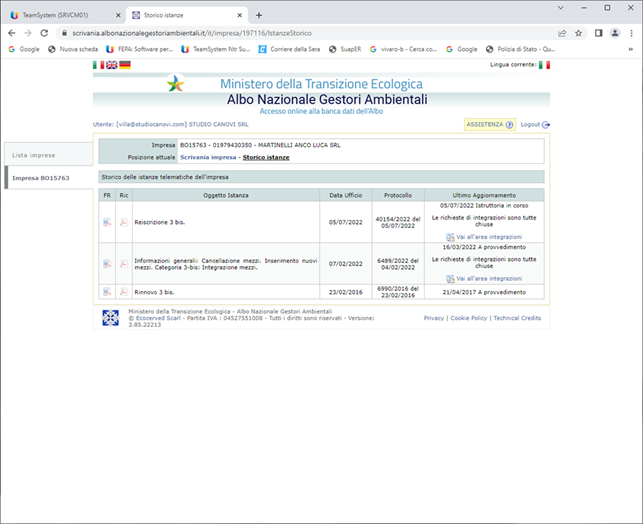Open PDF receipt for Informazioni generali row
Image resolution: width=643 pixels, height=524 pixels.
click(x=124, y=264)
